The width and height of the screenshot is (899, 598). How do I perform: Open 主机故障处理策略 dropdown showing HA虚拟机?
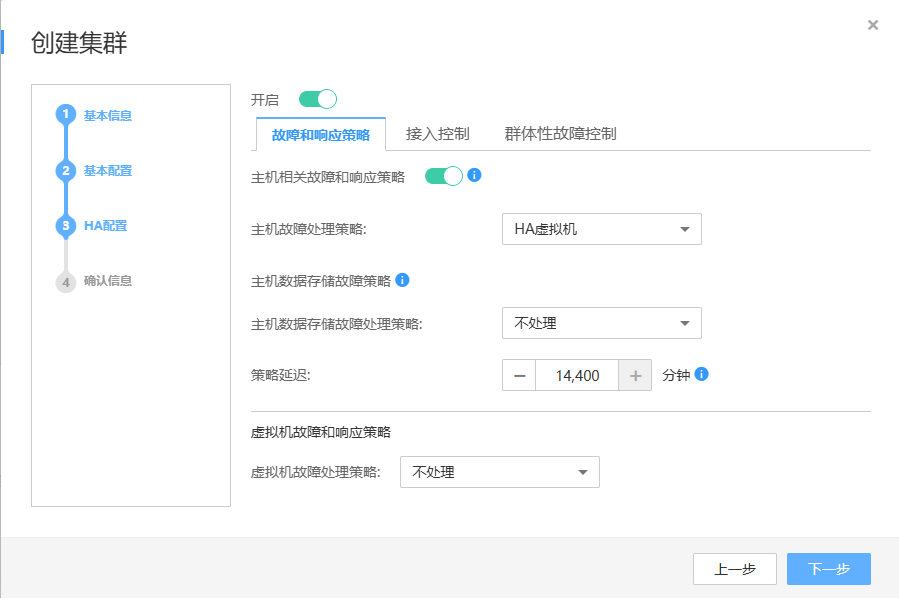[601, 229]
